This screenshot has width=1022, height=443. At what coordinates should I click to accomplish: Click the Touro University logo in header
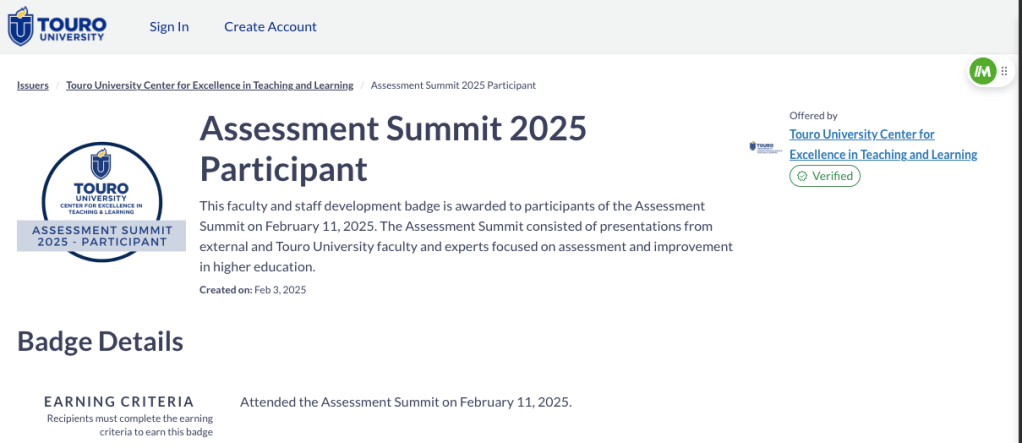click(x=57, y=27)
